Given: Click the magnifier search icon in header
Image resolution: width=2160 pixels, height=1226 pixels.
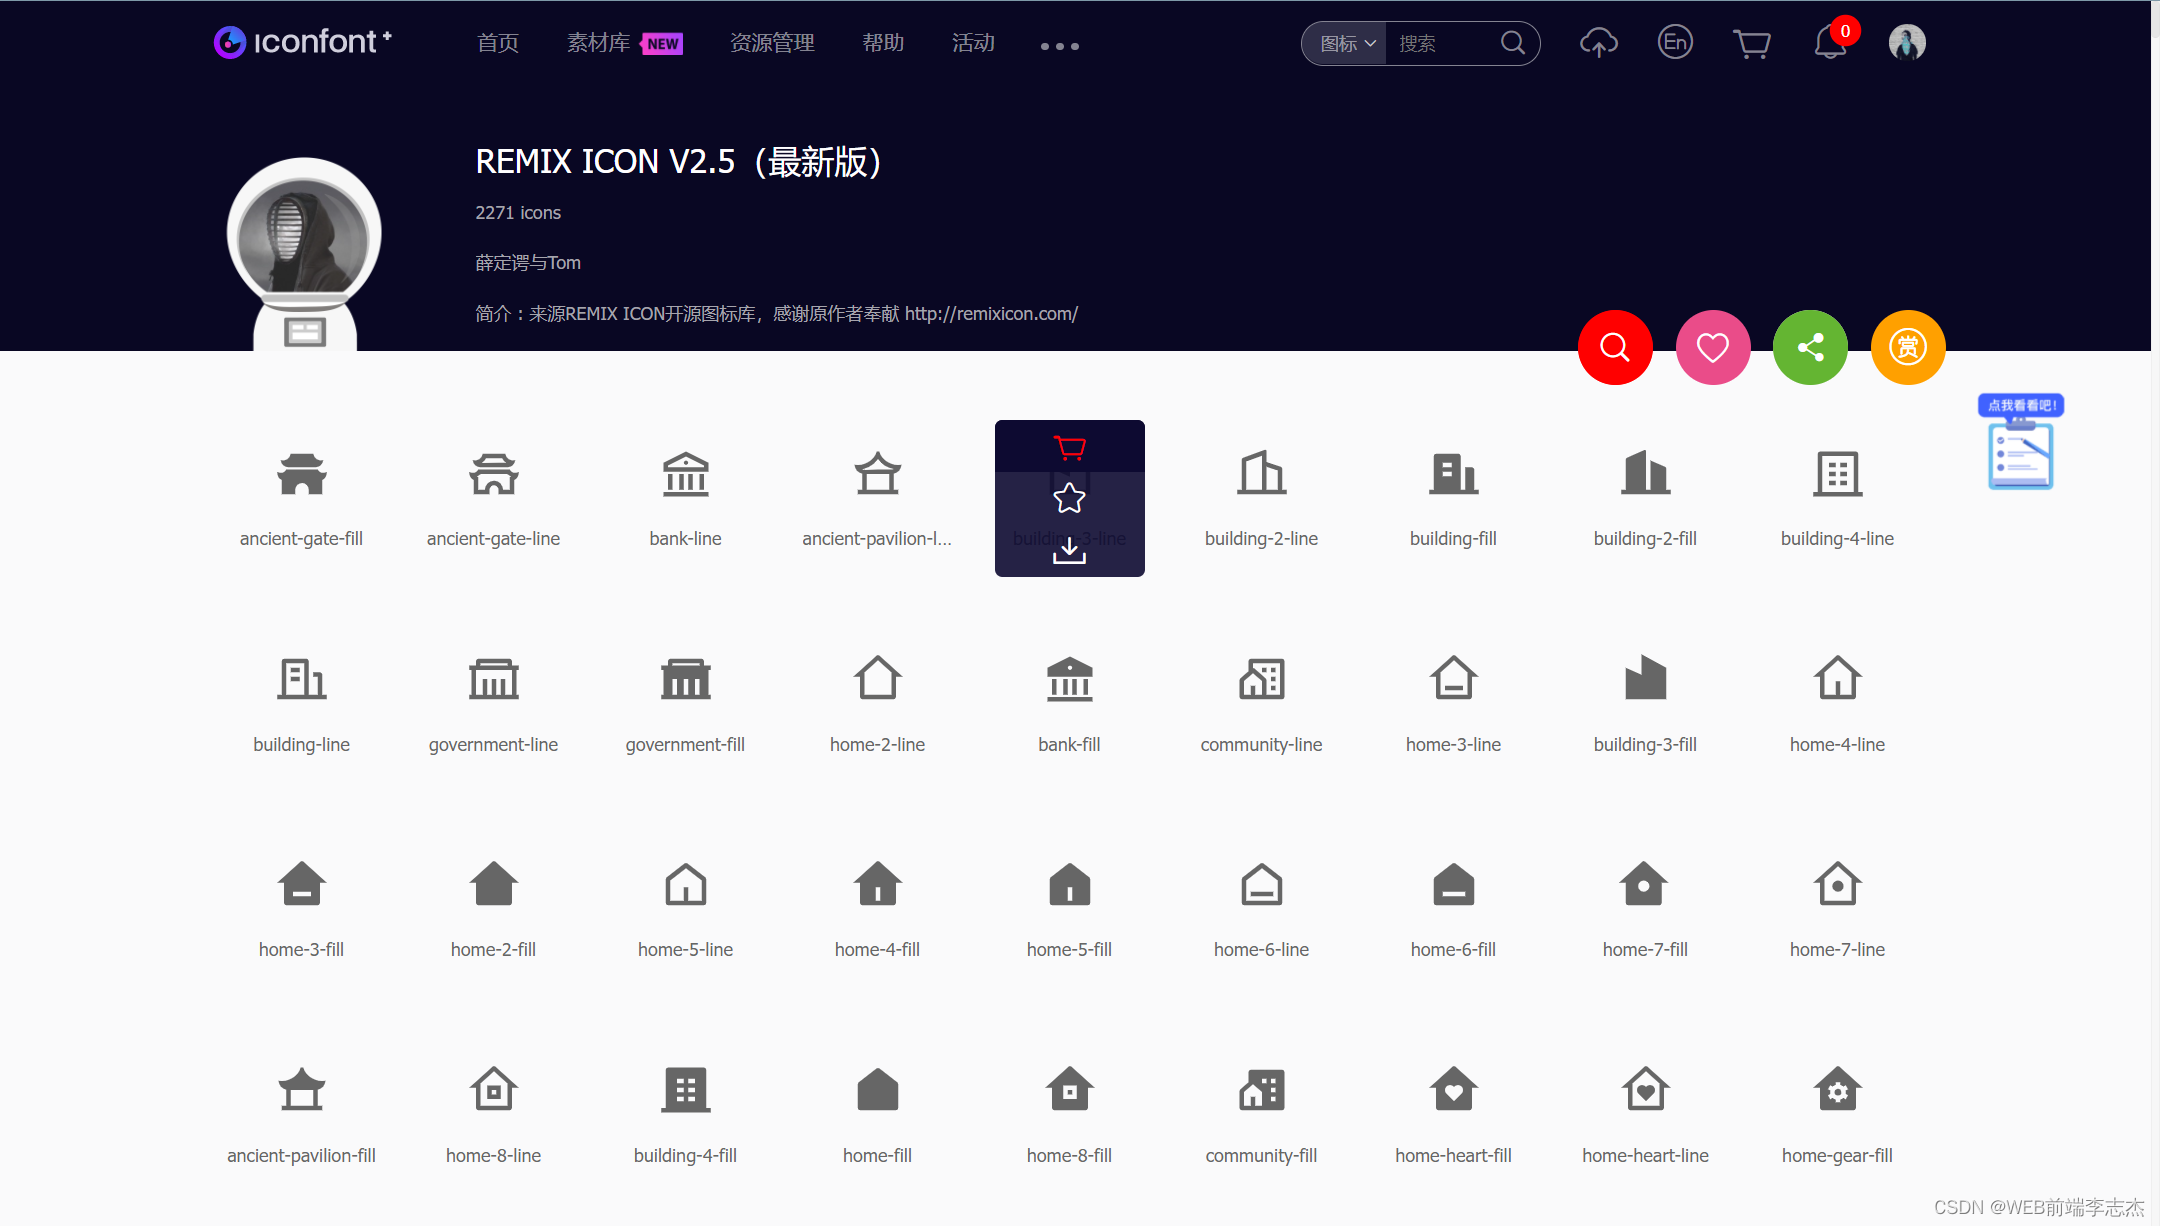Looking at the screenshot, I should (x=1513, y=43).
